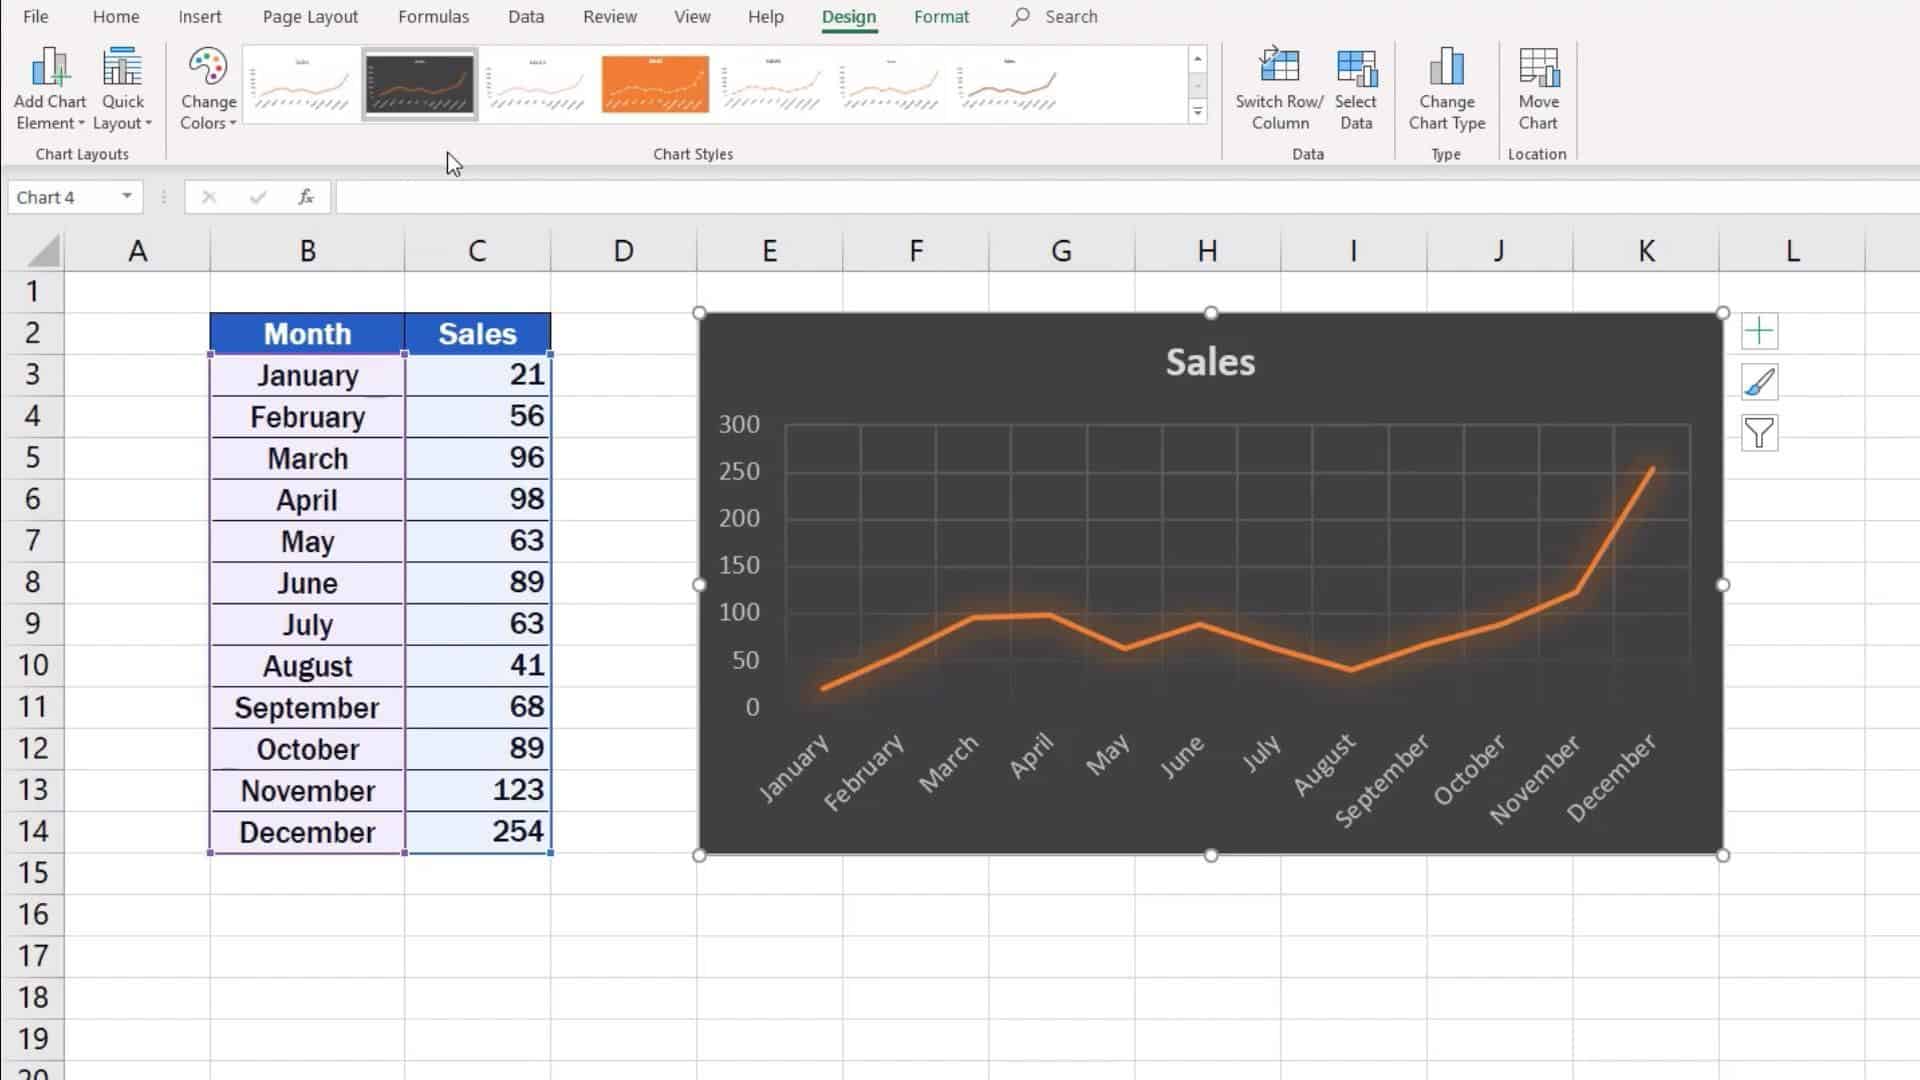1920x1080 pixels.
Task: Click the Insert Function fx icon
Action: [306, 196]
